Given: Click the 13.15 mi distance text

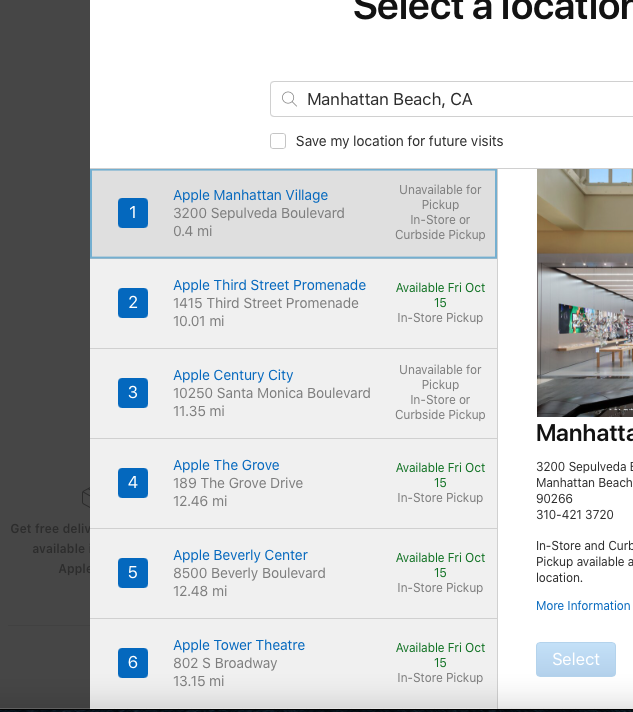Looking at the screenshot, I should click(198, 681).
